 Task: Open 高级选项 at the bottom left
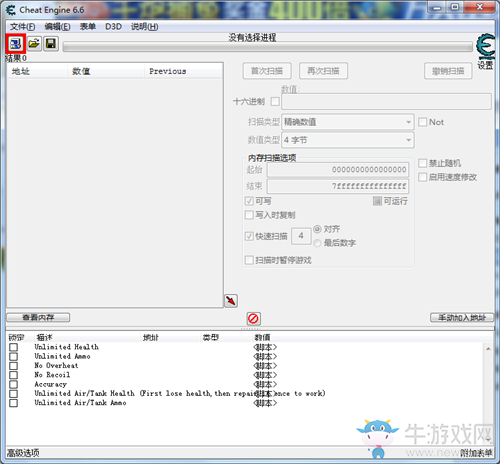point(23,453)
